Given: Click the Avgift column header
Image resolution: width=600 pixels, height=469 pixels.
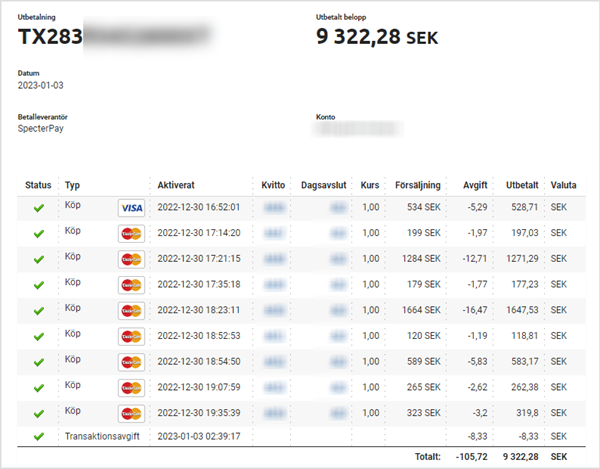Looking at the screenshot, I should coord(476,185).
